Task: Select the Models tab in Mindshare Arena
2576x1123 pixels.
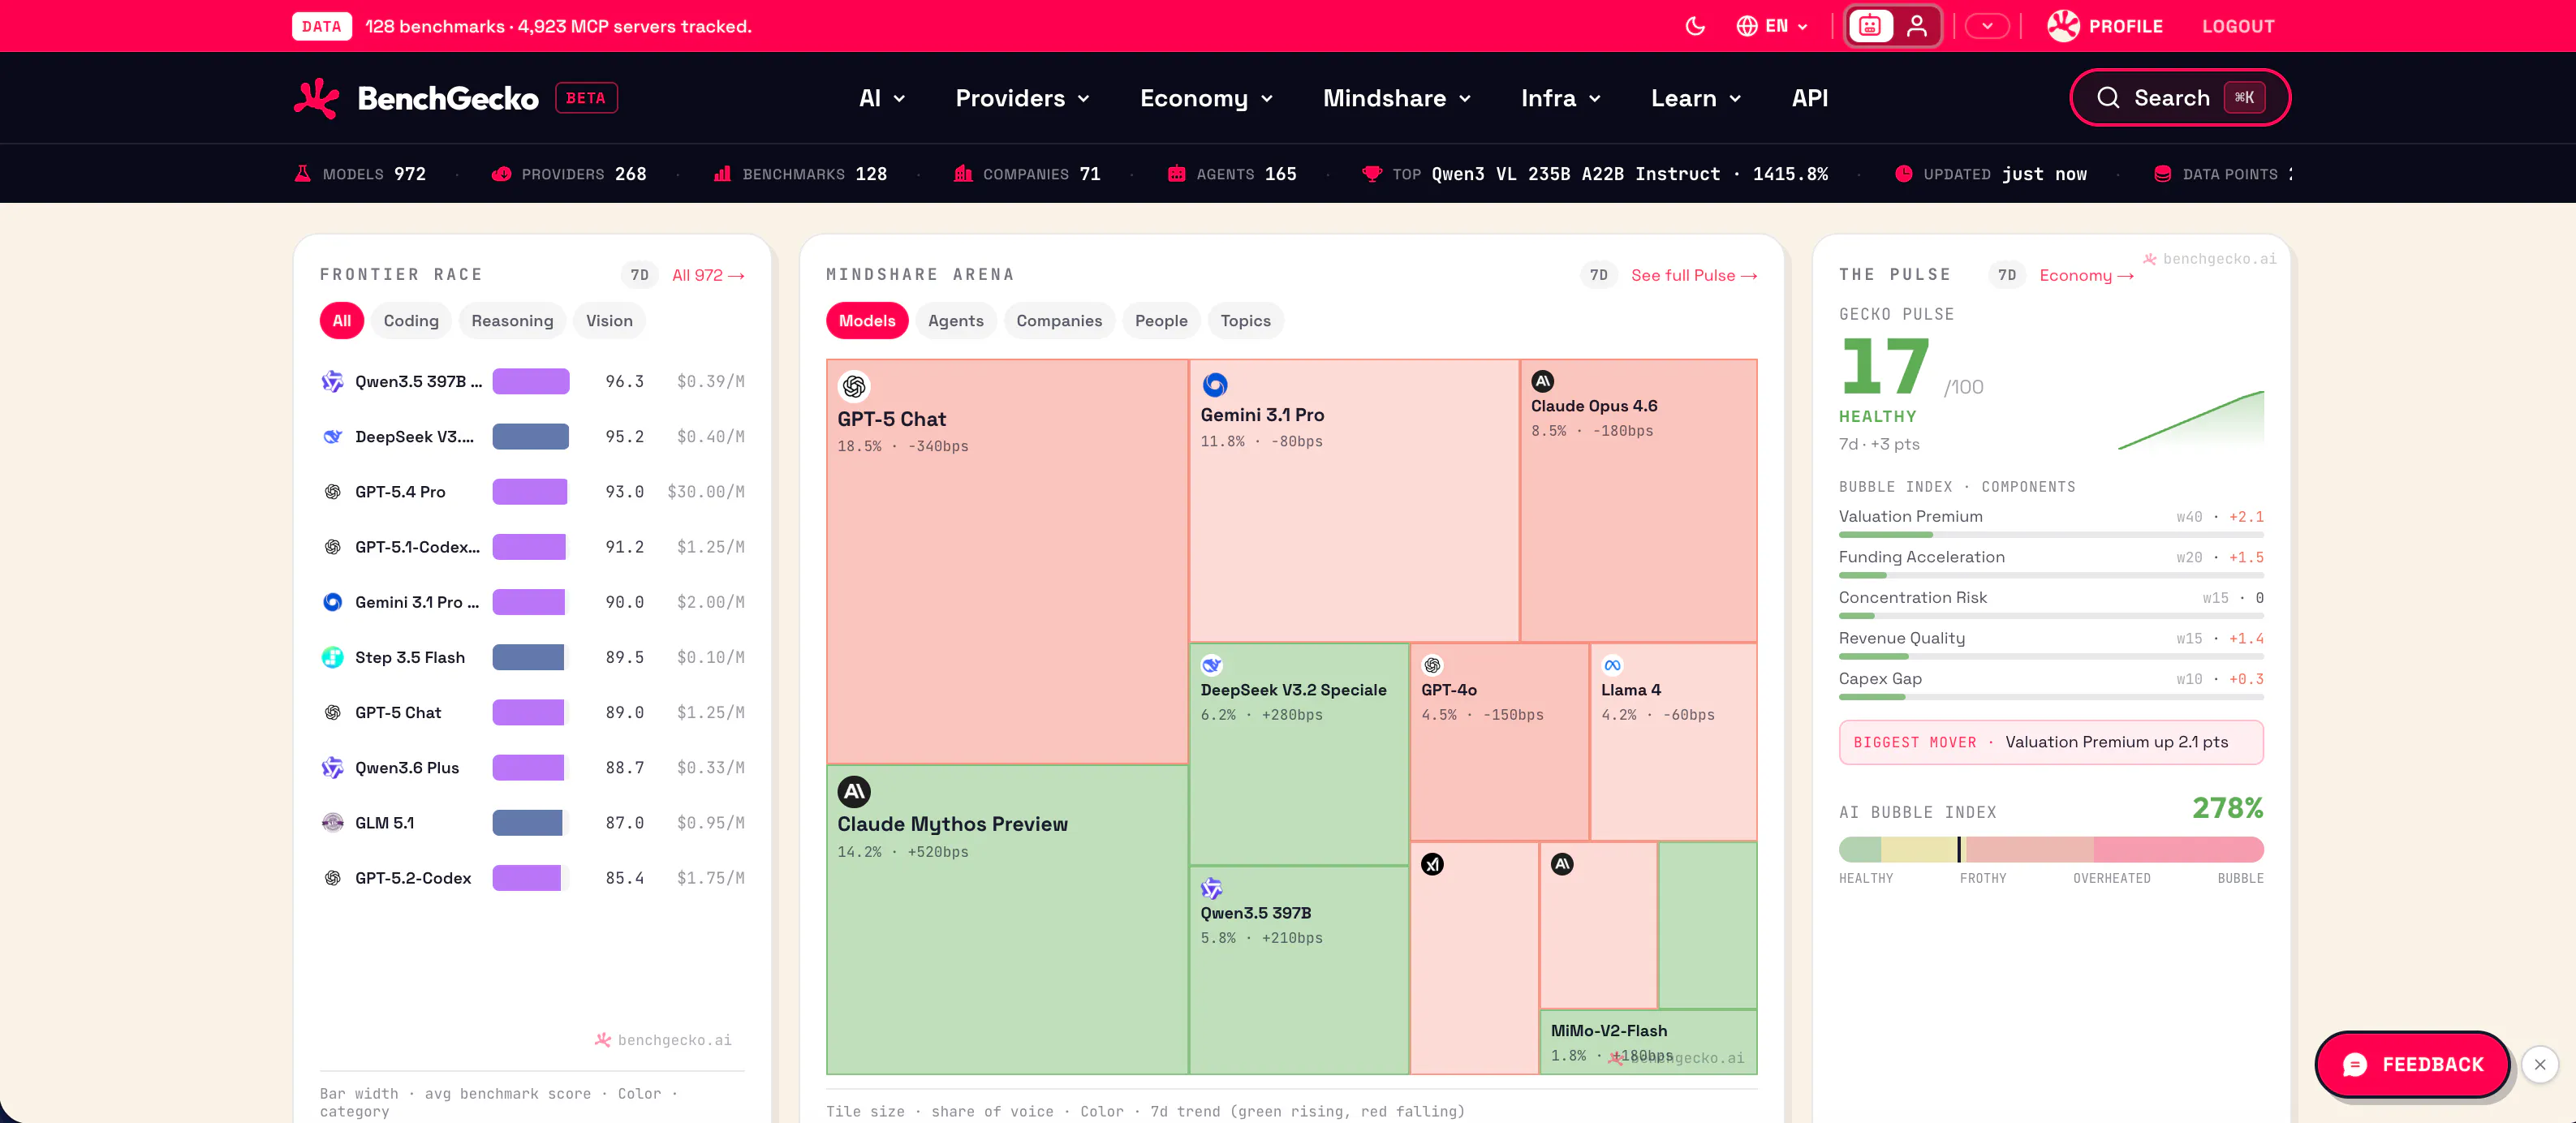Action: point(867,321)
